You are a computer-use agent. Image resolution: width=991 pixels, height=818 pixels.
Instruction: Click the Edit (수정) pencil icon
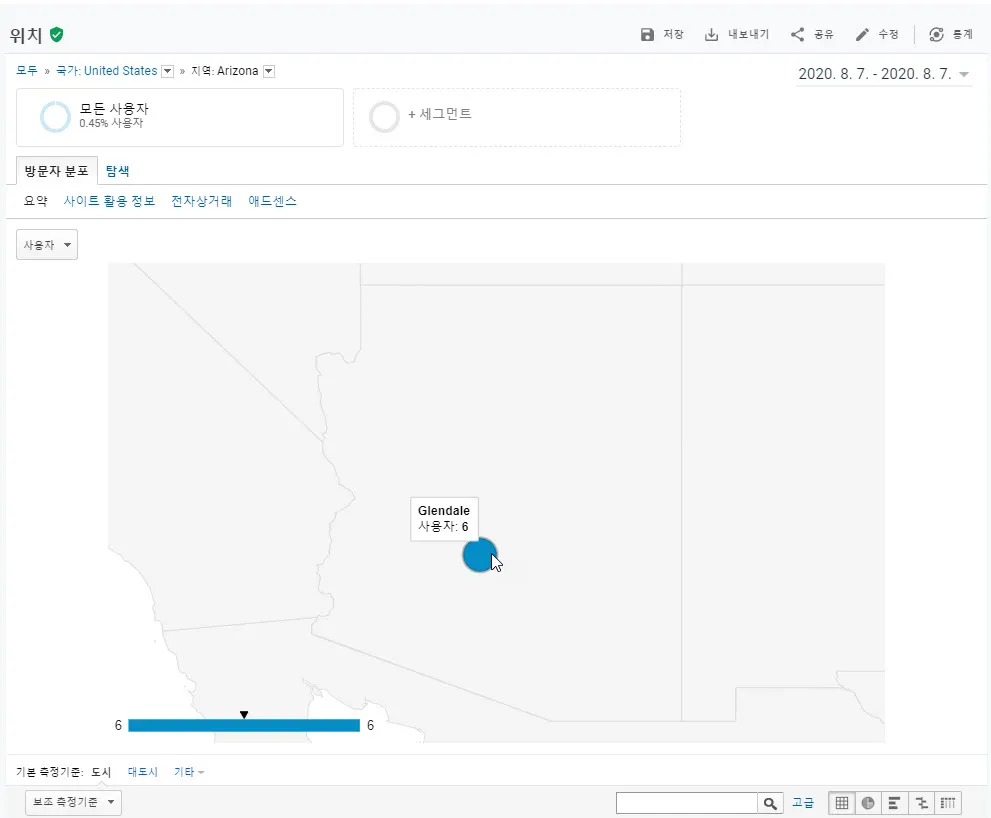click(x=862, y=35)
